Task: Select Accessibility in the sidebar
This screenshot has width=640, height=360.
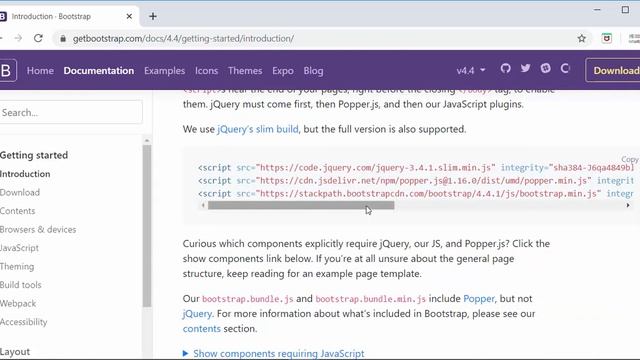Action: pos(24,322)
